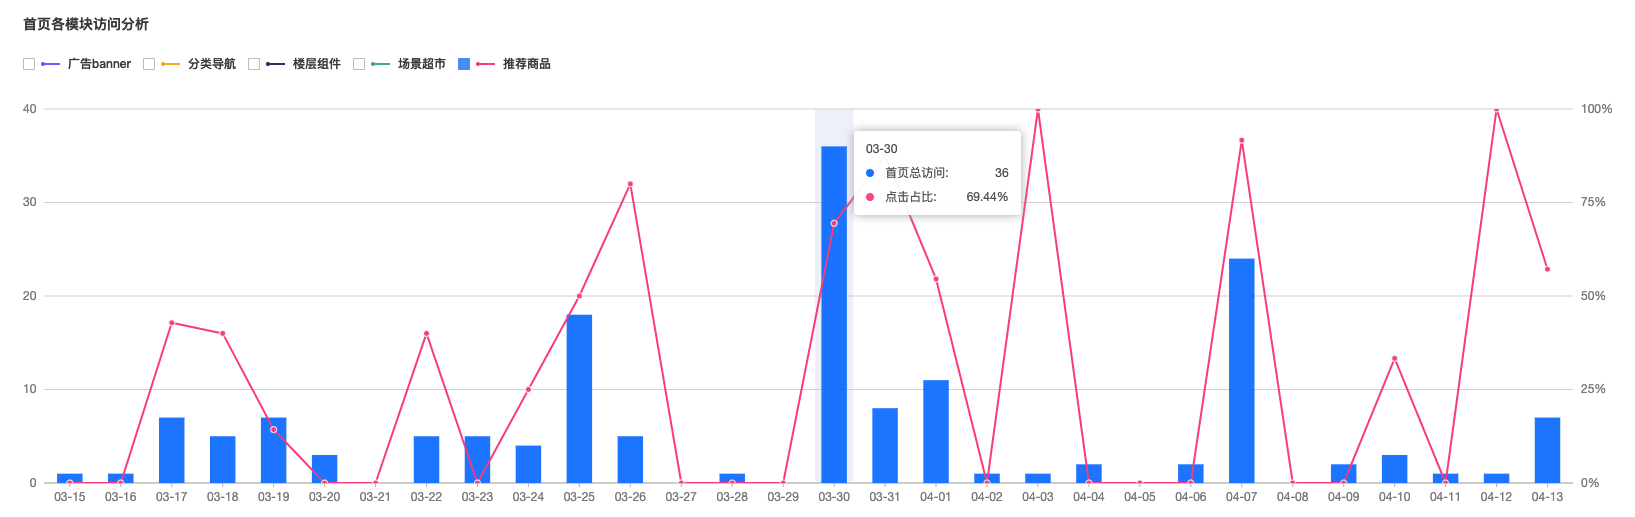Click the blue bar above 04-01

point(936,432)
